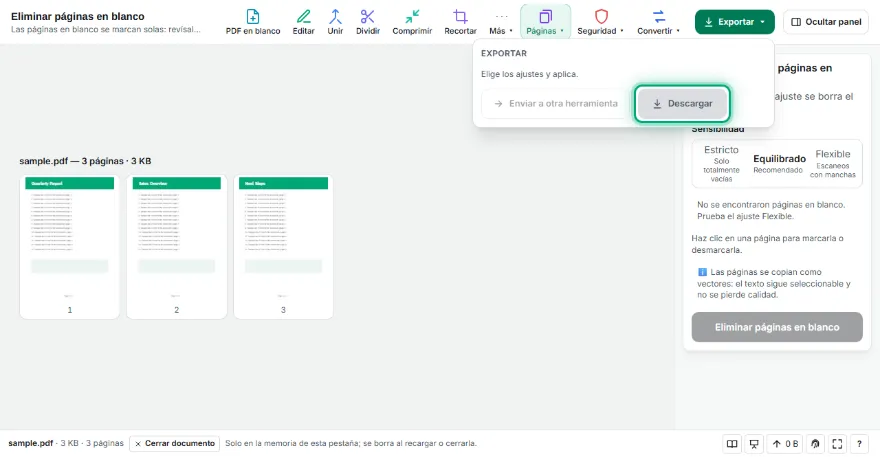The height and width of the screenshot is (457, 880).
Task: Hide the side panel with Ocultar panel
Action: 826,22
